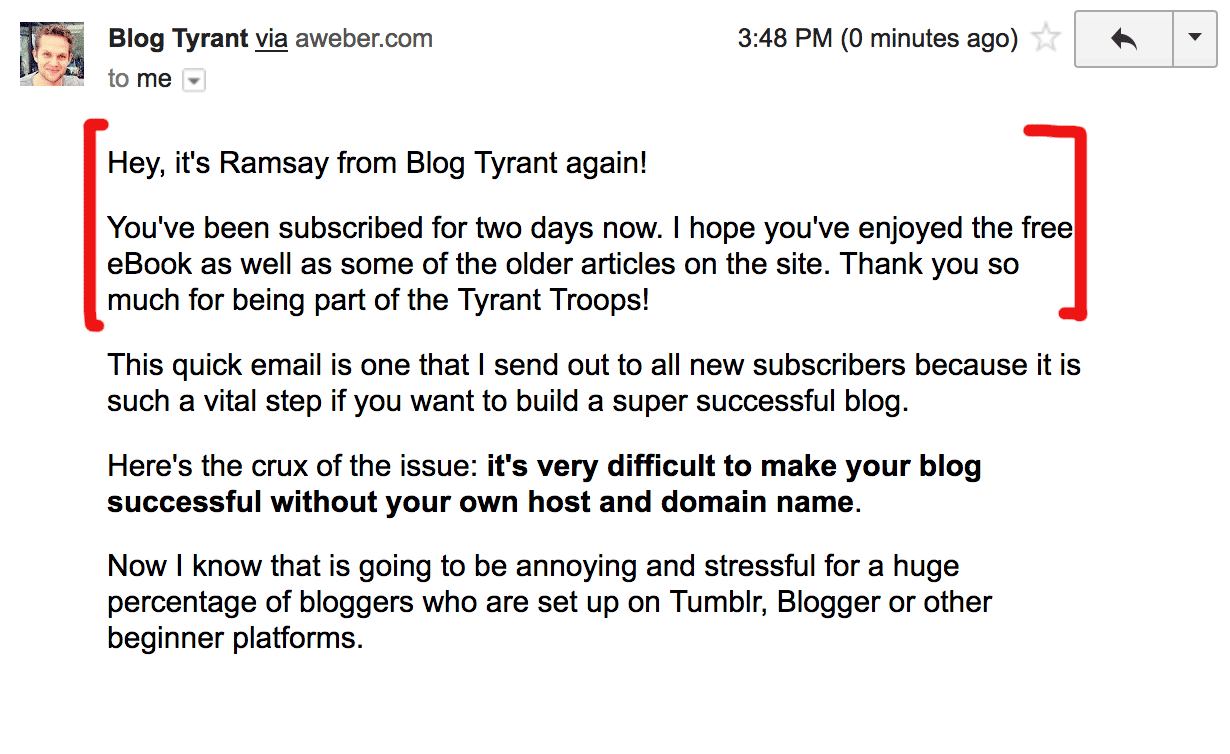
Task: Open the more options arrow beside reply
Action: 1194,39
